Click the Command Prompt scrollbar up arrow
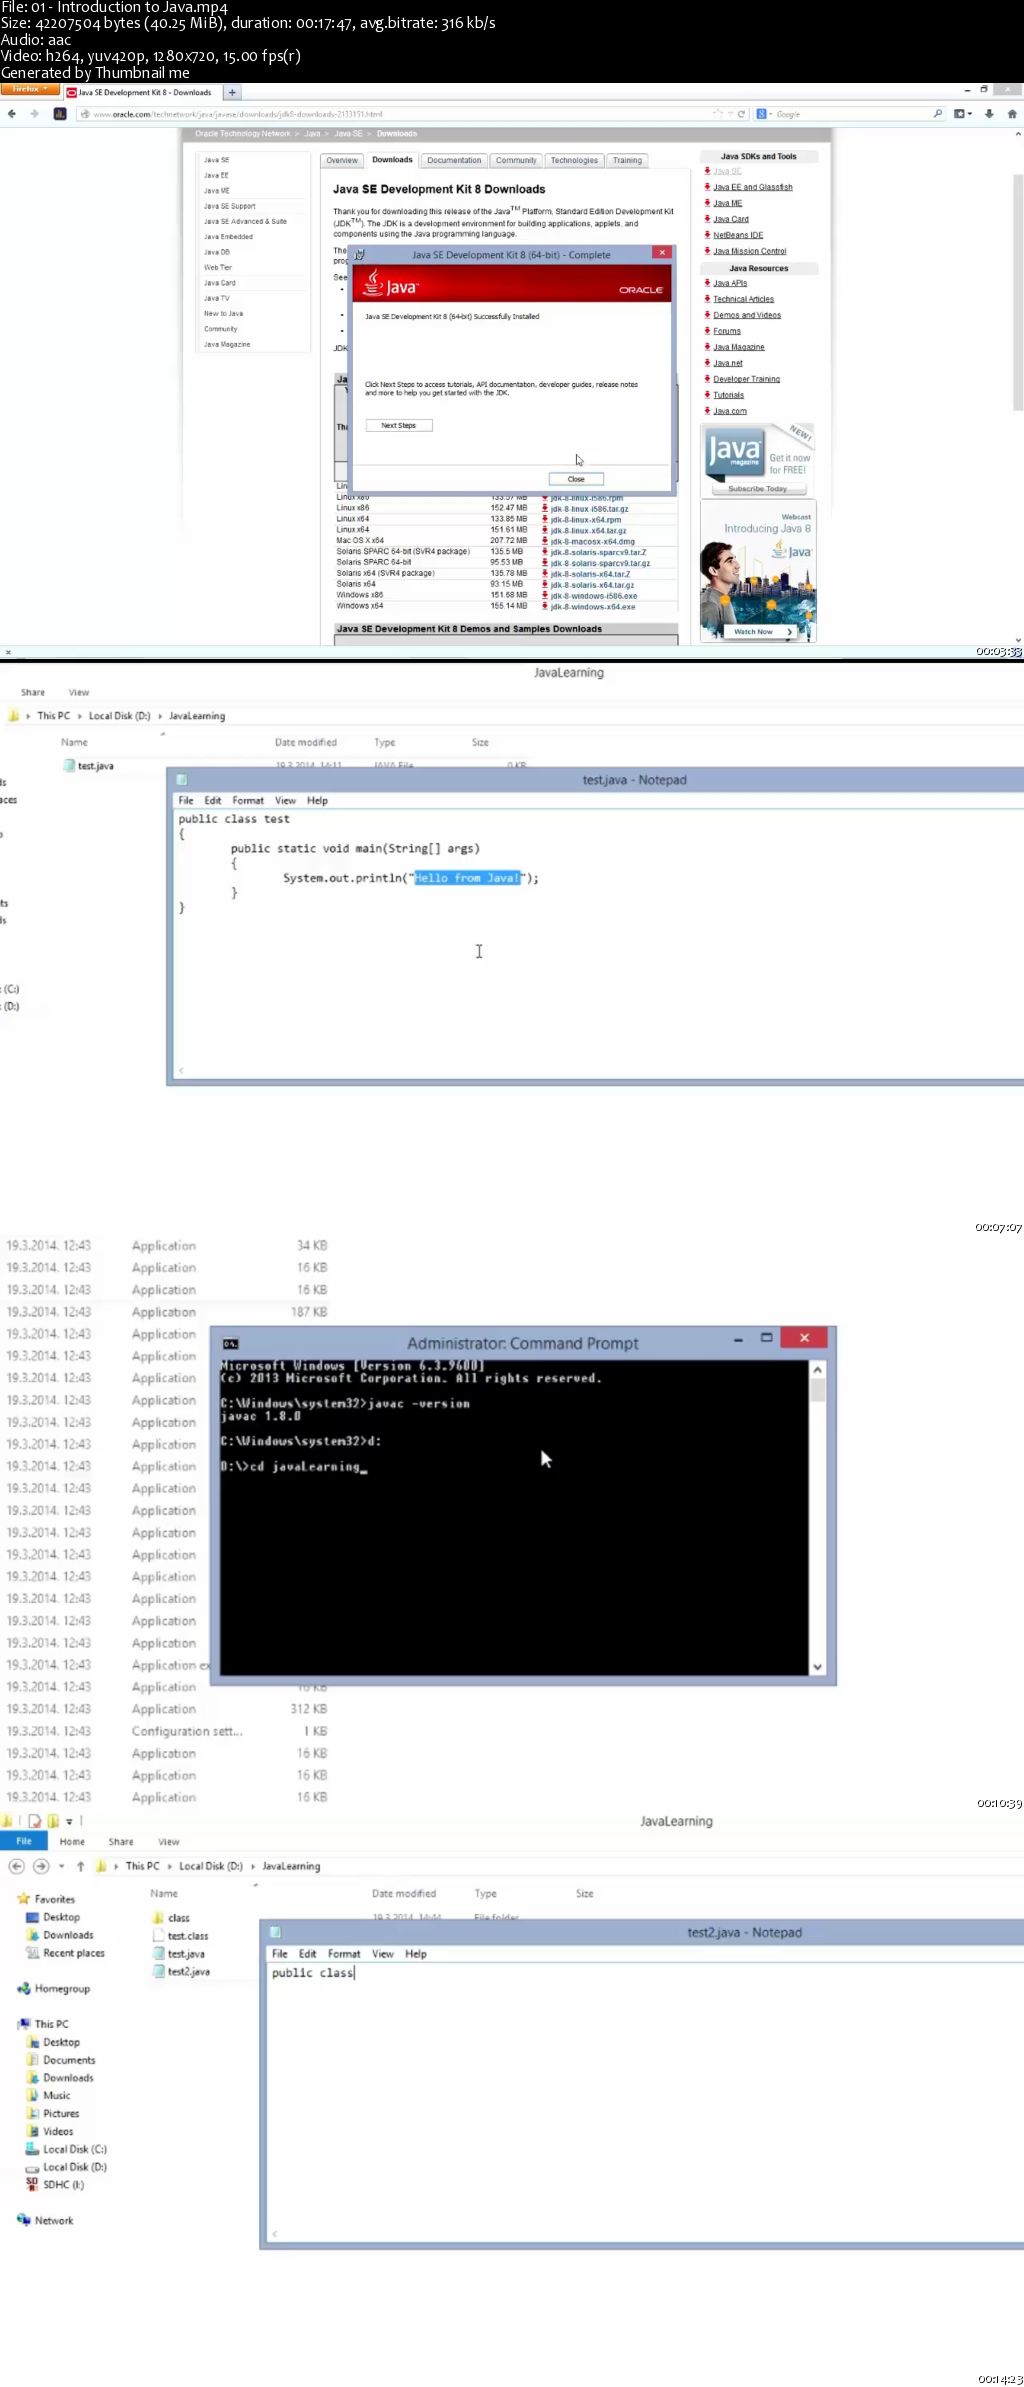This screenshot has width=1024, height=2387. (817, 1369)
